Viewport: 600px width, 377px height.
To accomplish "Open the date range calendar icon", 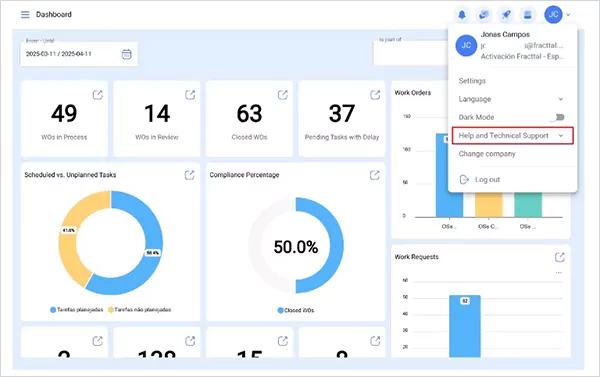I will point(127,54).
